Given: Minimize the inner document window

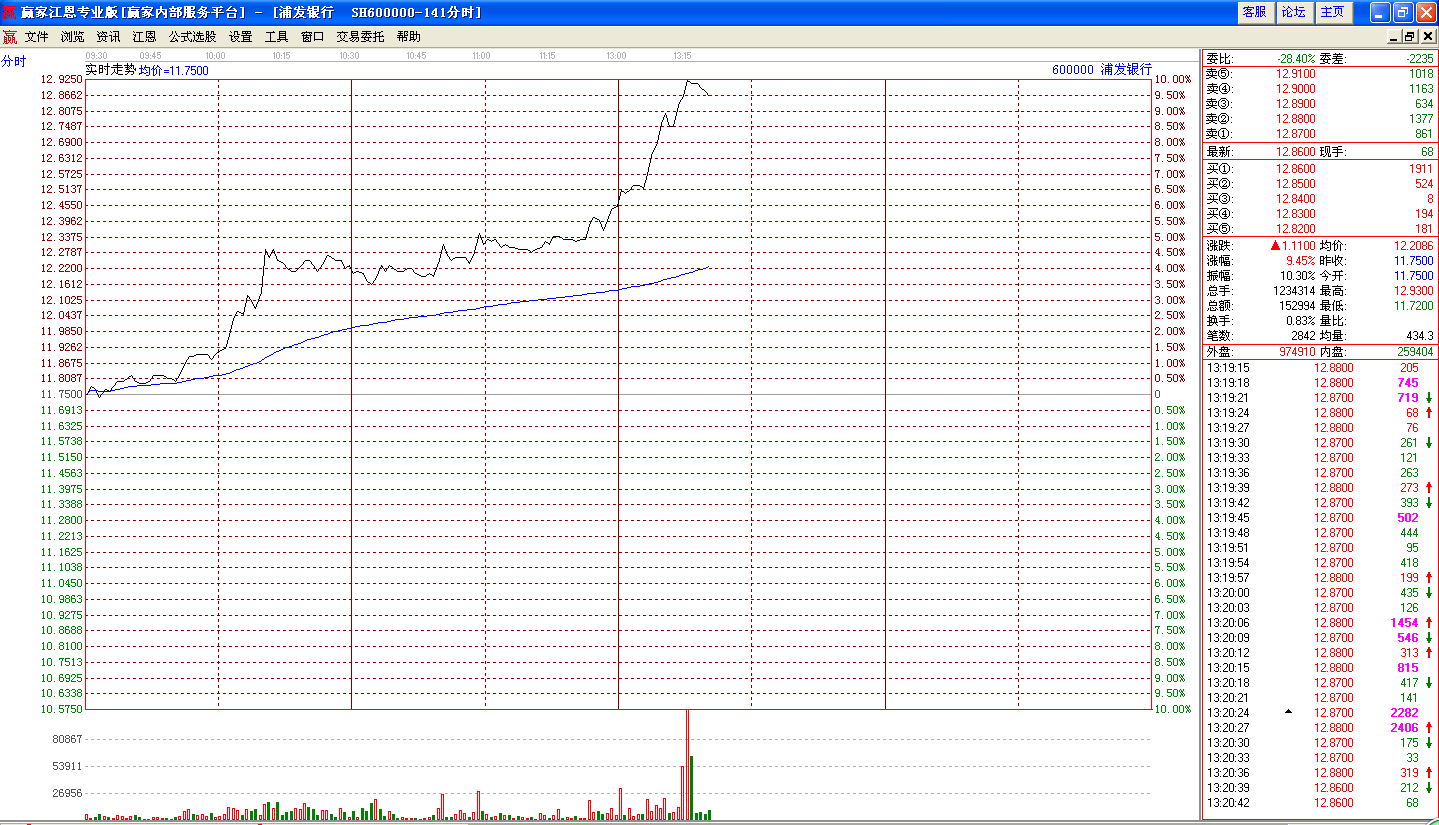Looking at the screenshot, I should [1394, 36].
